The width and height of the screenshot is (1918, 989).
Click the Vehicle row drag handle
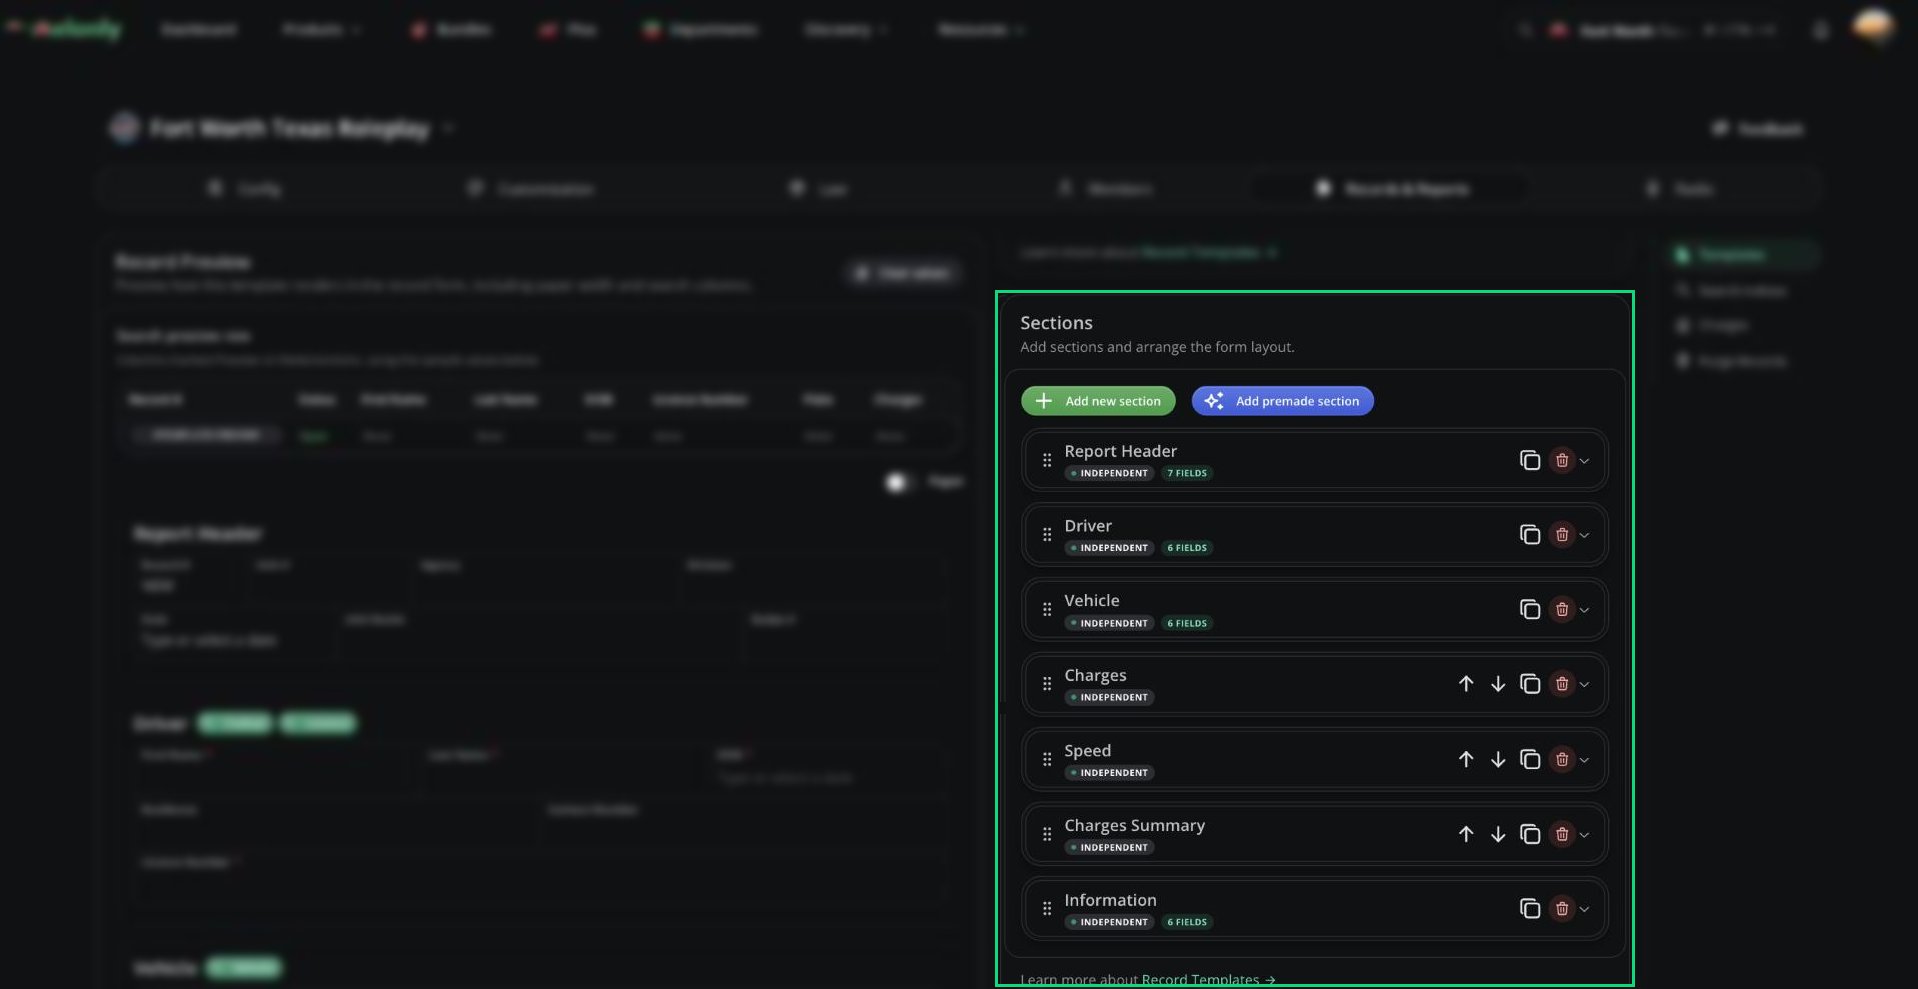click(1046, 609)
